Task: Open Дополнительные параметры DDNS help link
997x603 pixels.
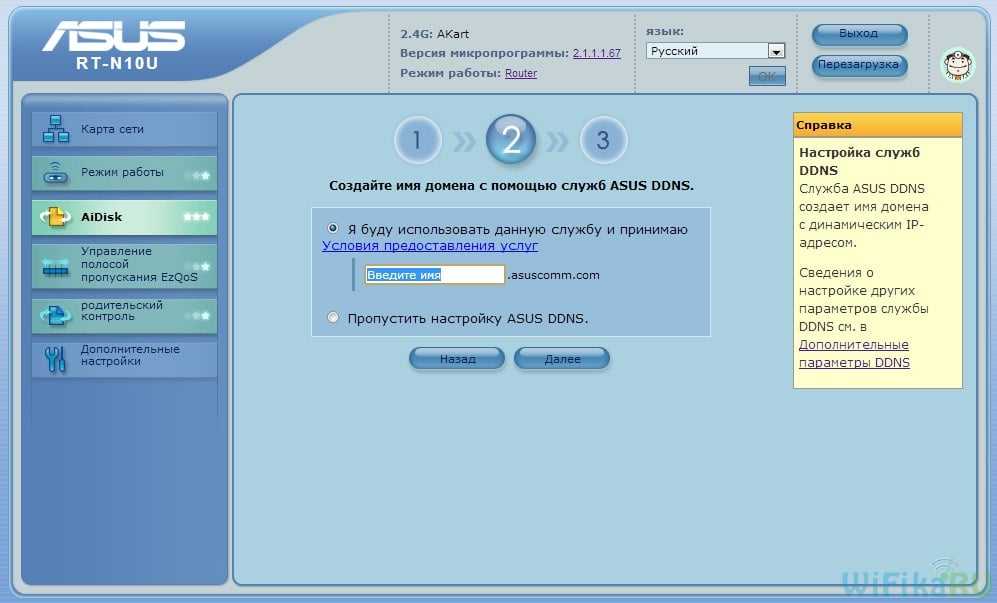Action: (x=854, y=354)
